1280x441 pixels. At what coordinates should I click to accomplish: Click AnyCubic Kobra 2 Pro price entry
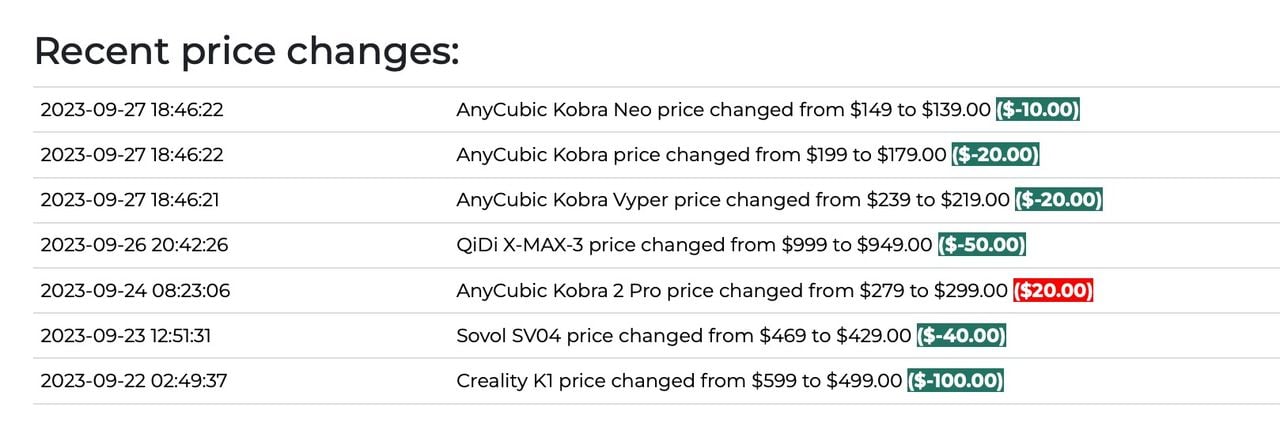[732, 290]
